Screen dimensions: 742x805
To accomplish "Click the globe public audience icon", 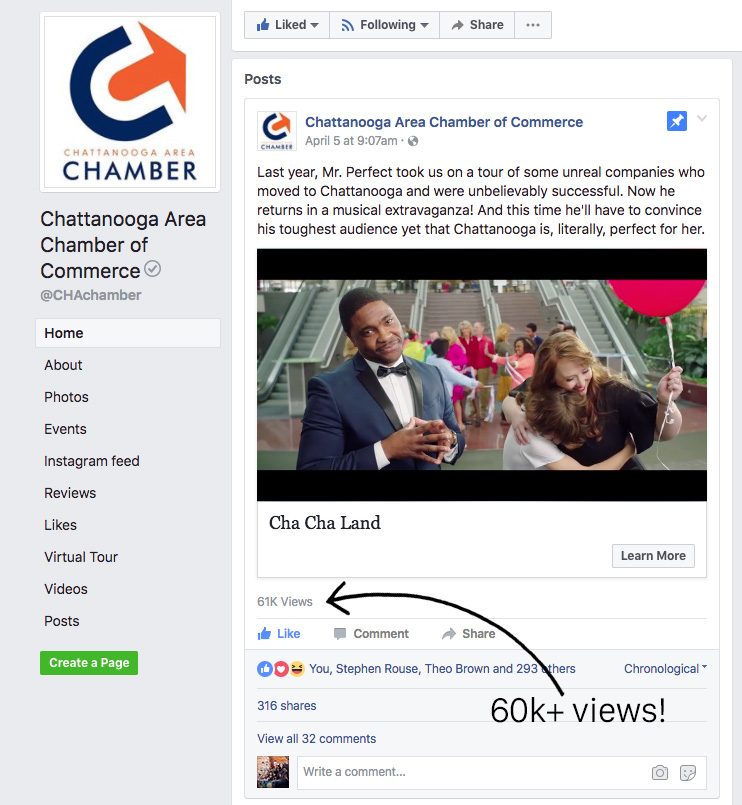I will point(412,141).
